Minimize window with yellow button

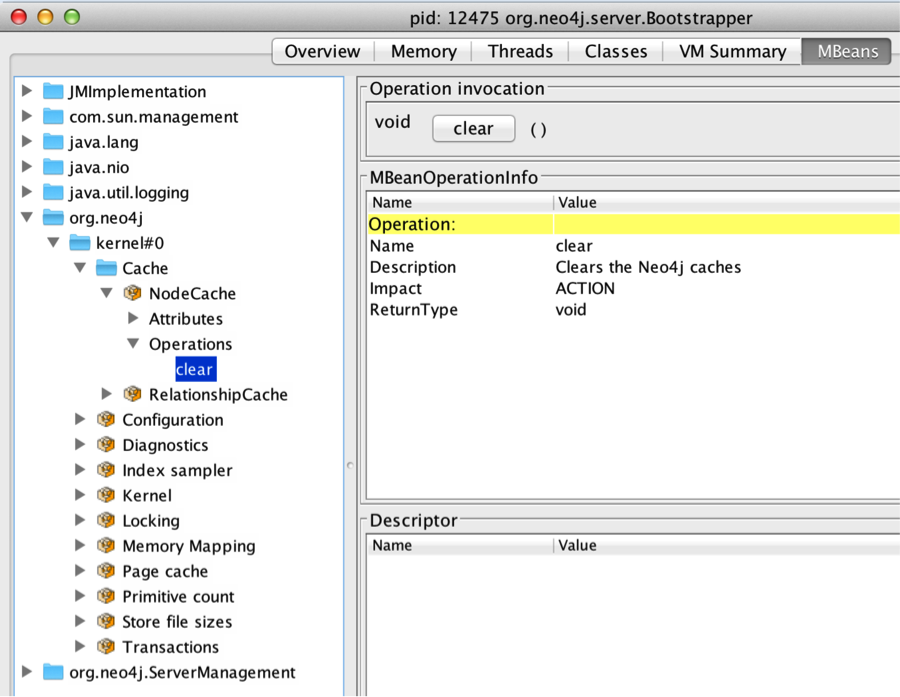pyautogui.click(x=45, y=17)
